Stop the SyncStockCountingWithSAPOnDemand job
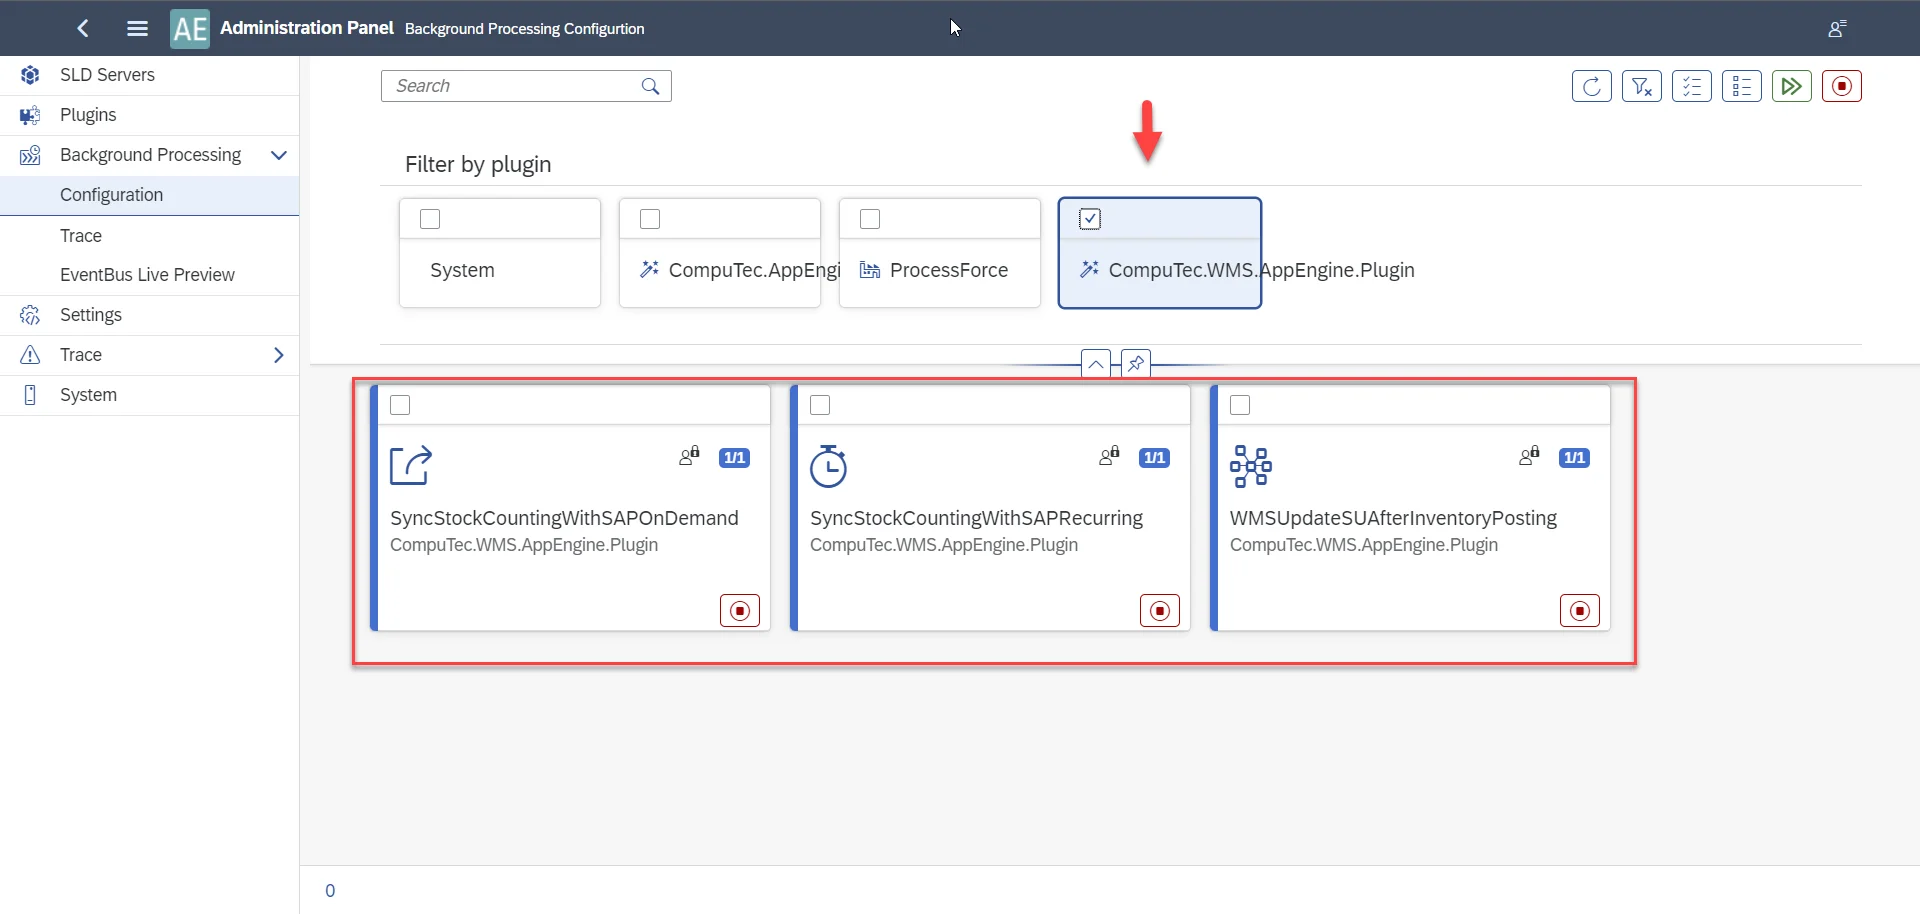The height and width of the screenshot is (914, 1920). (739, 610)
